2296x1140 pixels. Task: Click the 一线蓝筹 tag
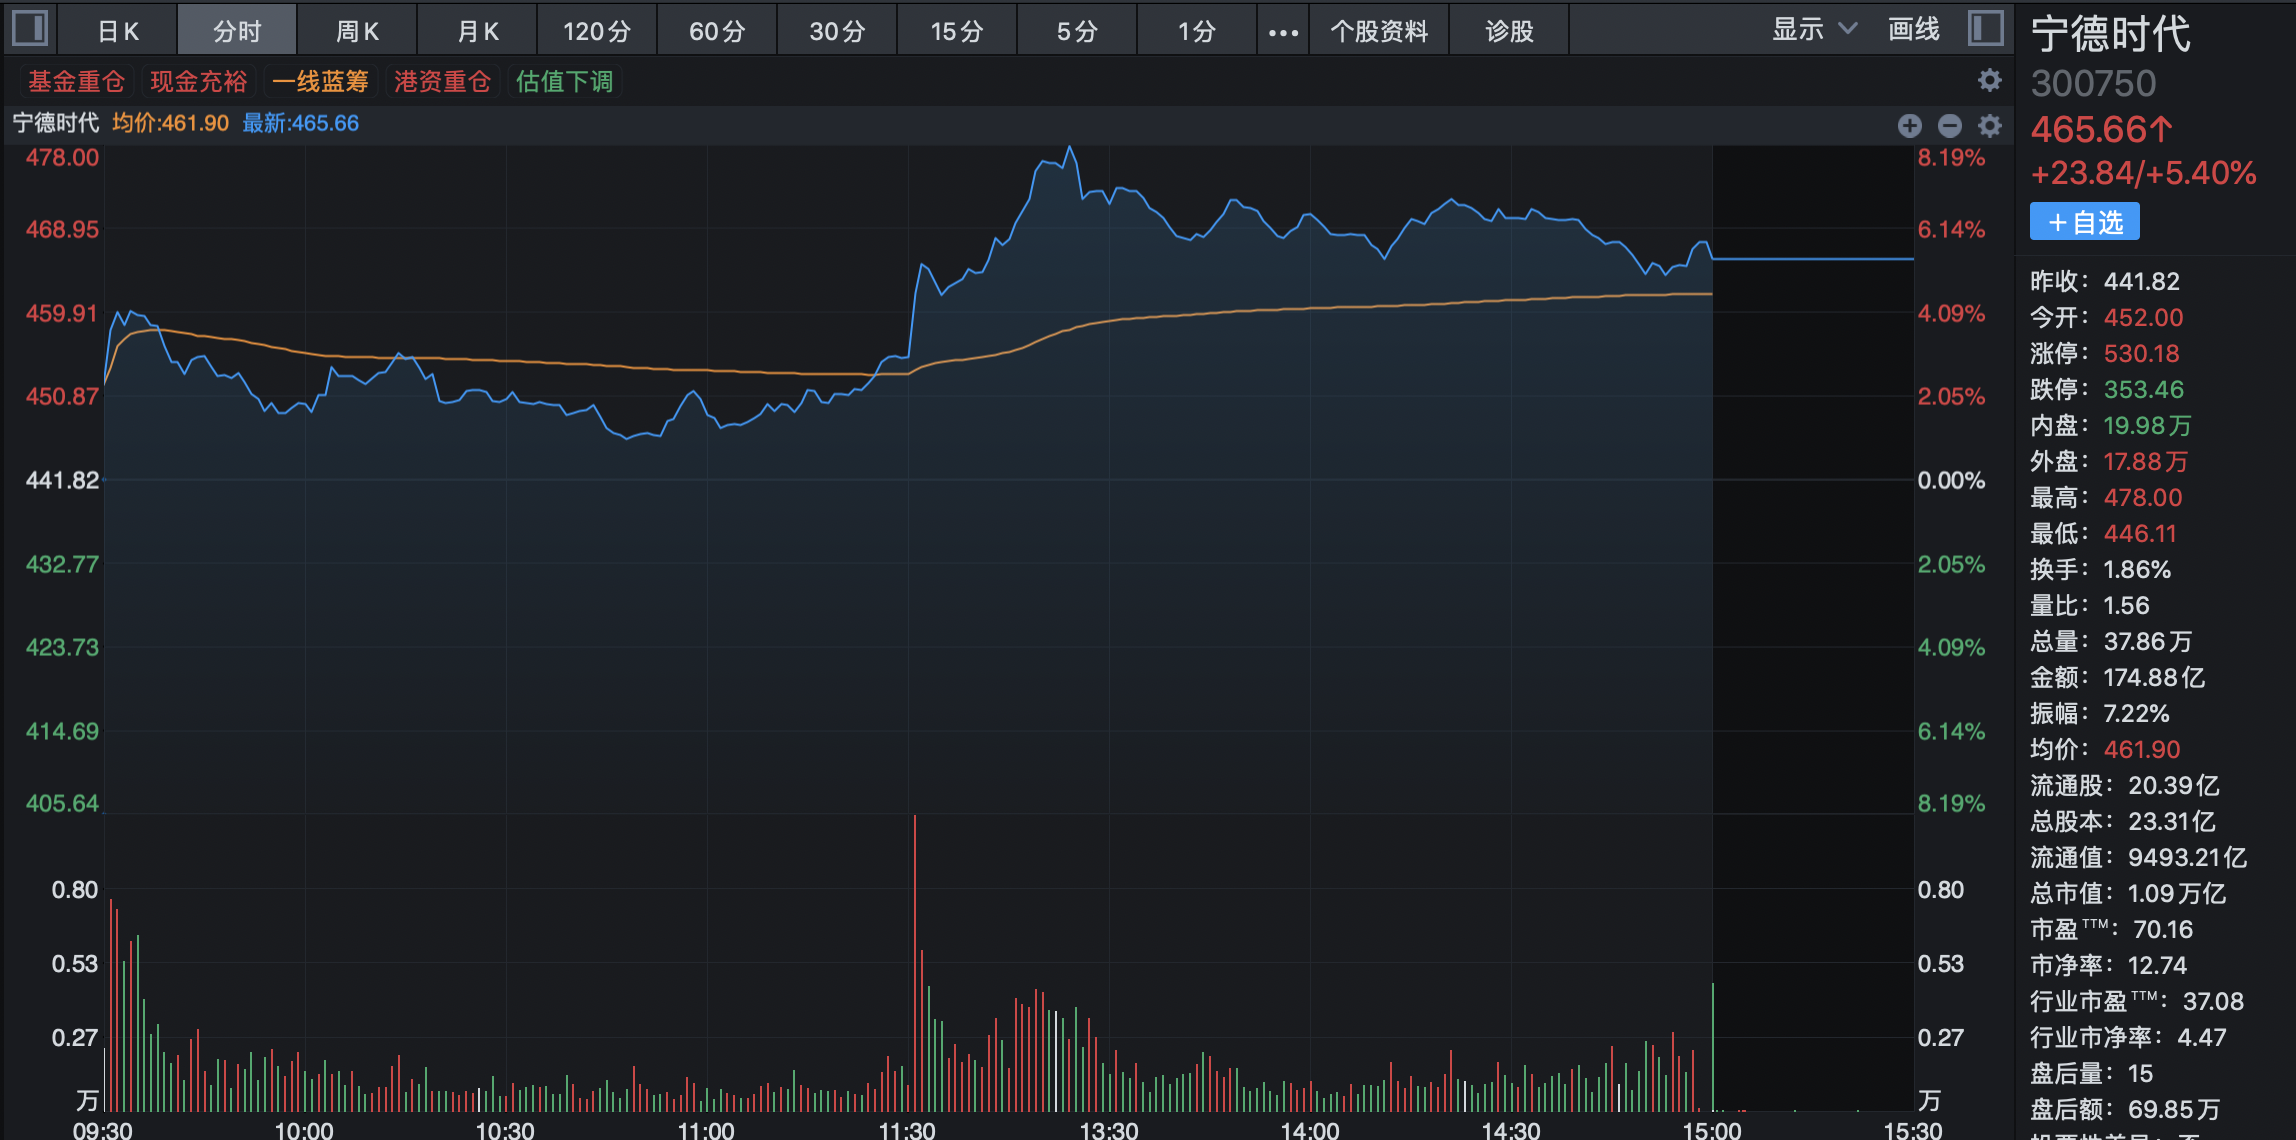(320, 81)
